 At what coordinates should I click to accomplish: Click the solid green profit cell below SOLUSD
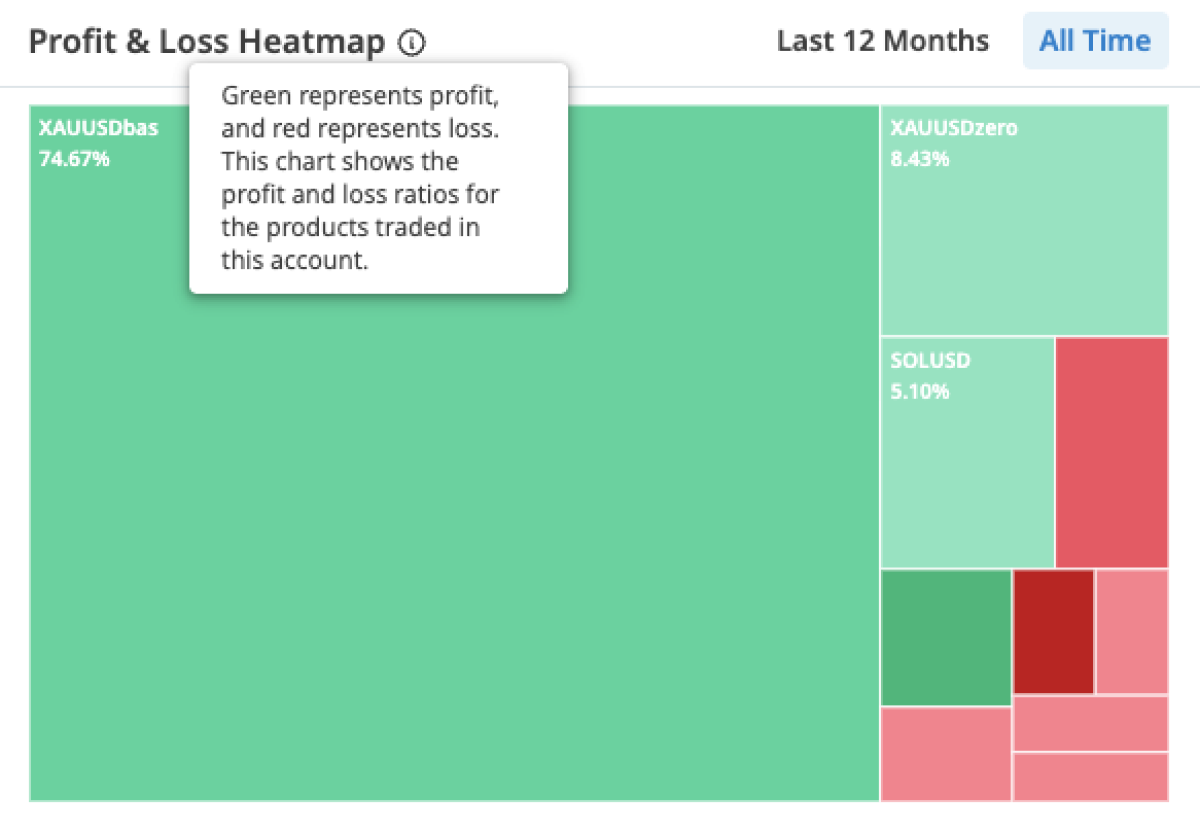tap(945, 635)
